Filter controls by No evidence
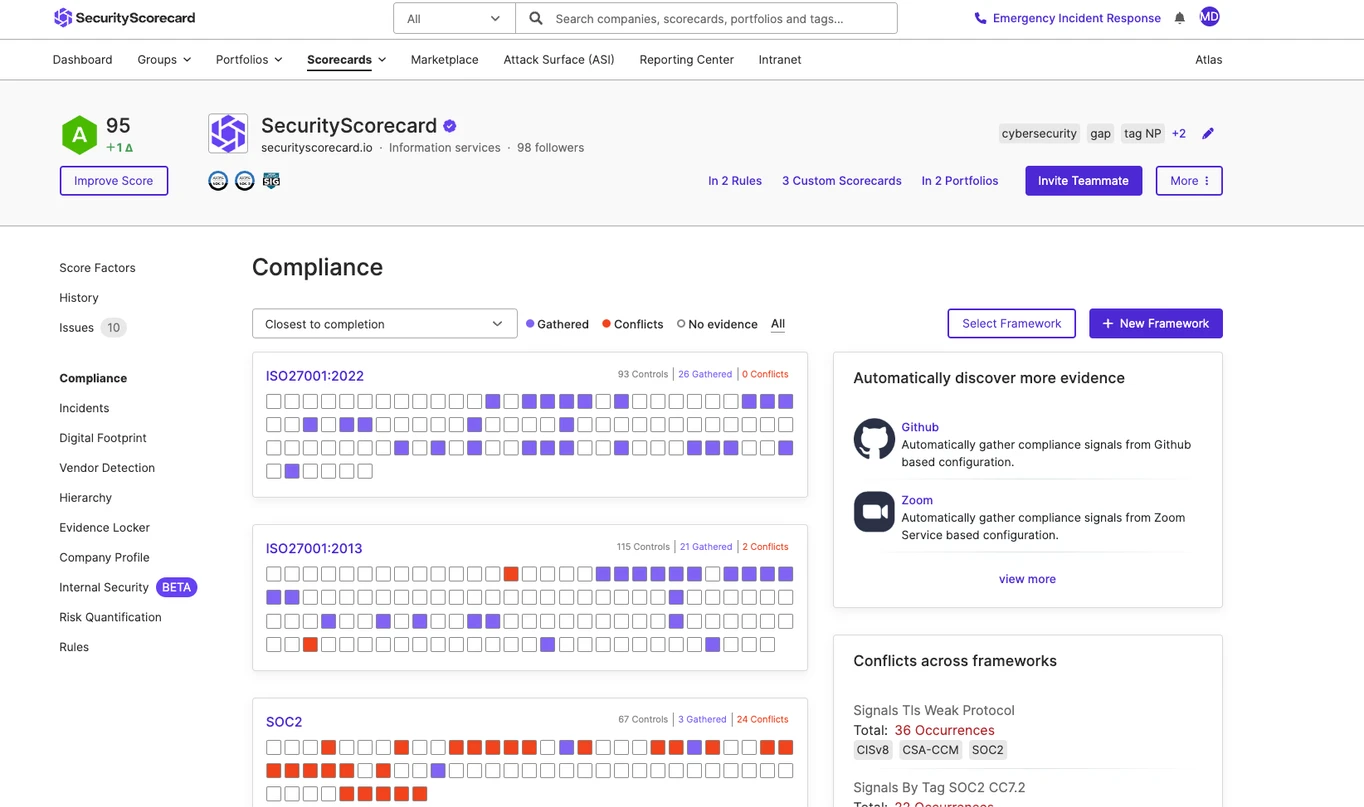The image size is (1364, 807). (717, 324)
